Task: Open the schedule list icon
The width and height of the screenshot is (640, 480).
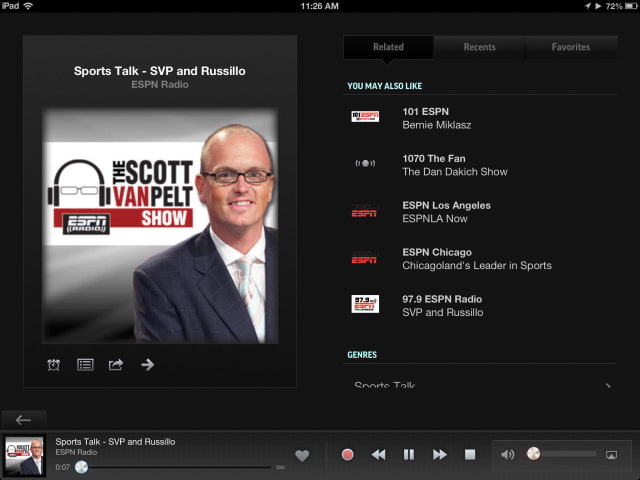Action: [85, 364]
